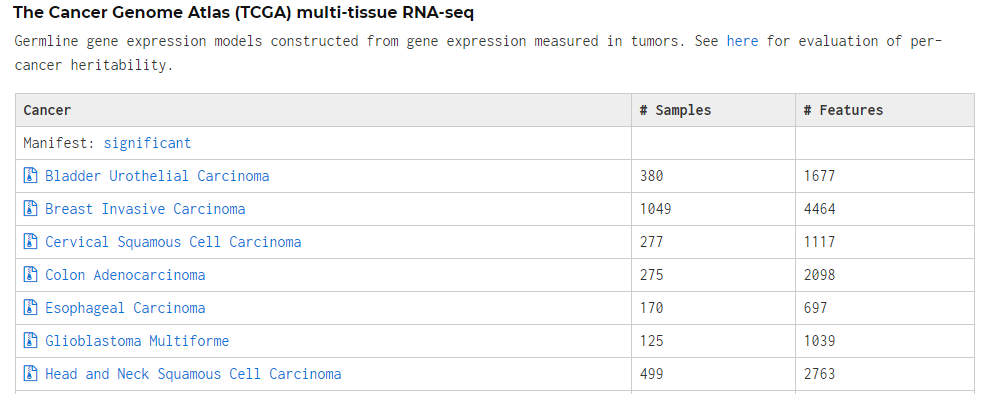The height and width of the screenshot is (394, 981).
Task: Click the TCGA multi-tissue RNA-seq heading
Action: [243, 13]
